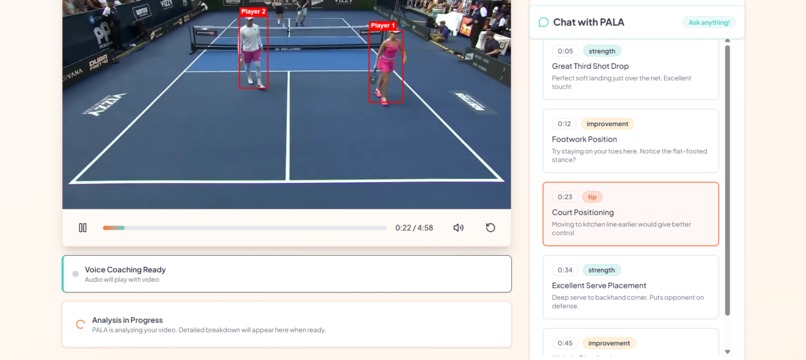
Task: Mute the video with the speaker icon
Action: click(x=458, y=228)
